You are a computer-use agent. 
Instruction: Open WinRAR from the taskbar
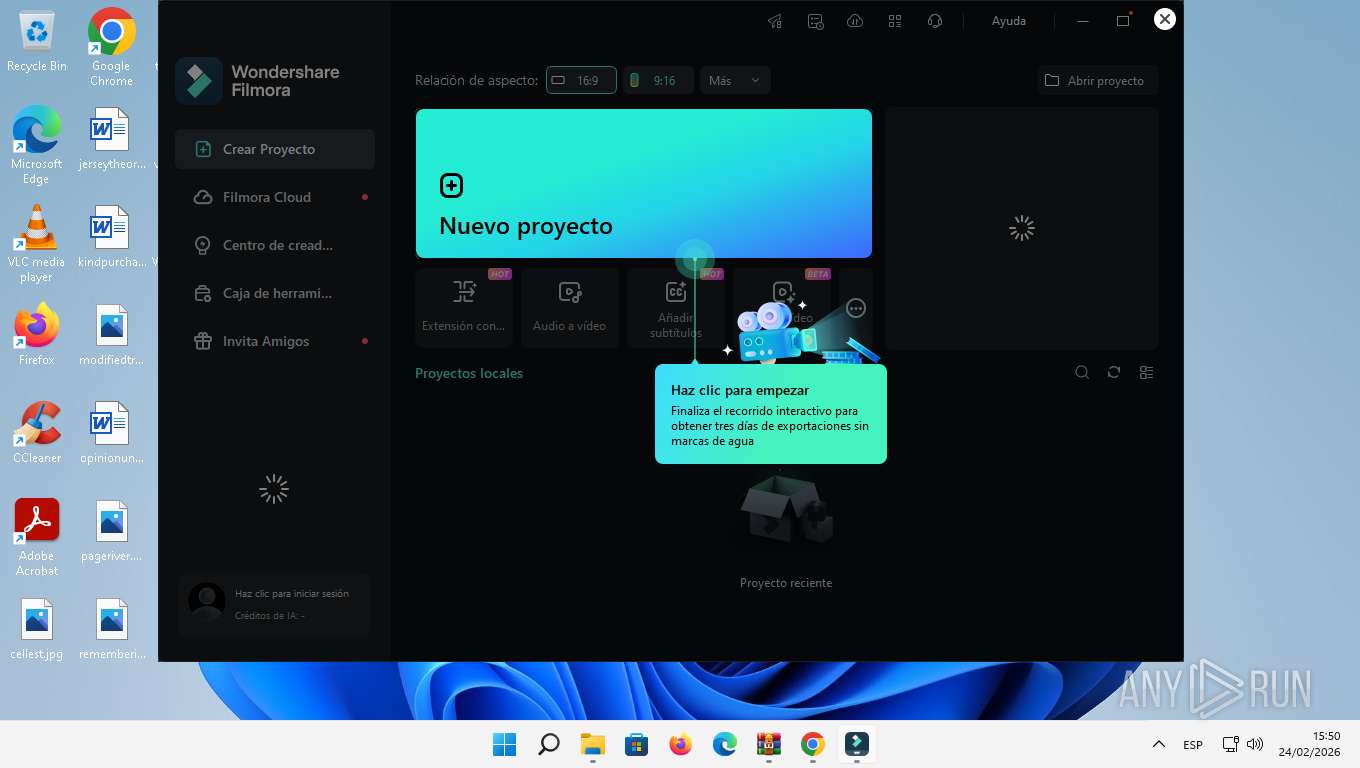point(769,744)
